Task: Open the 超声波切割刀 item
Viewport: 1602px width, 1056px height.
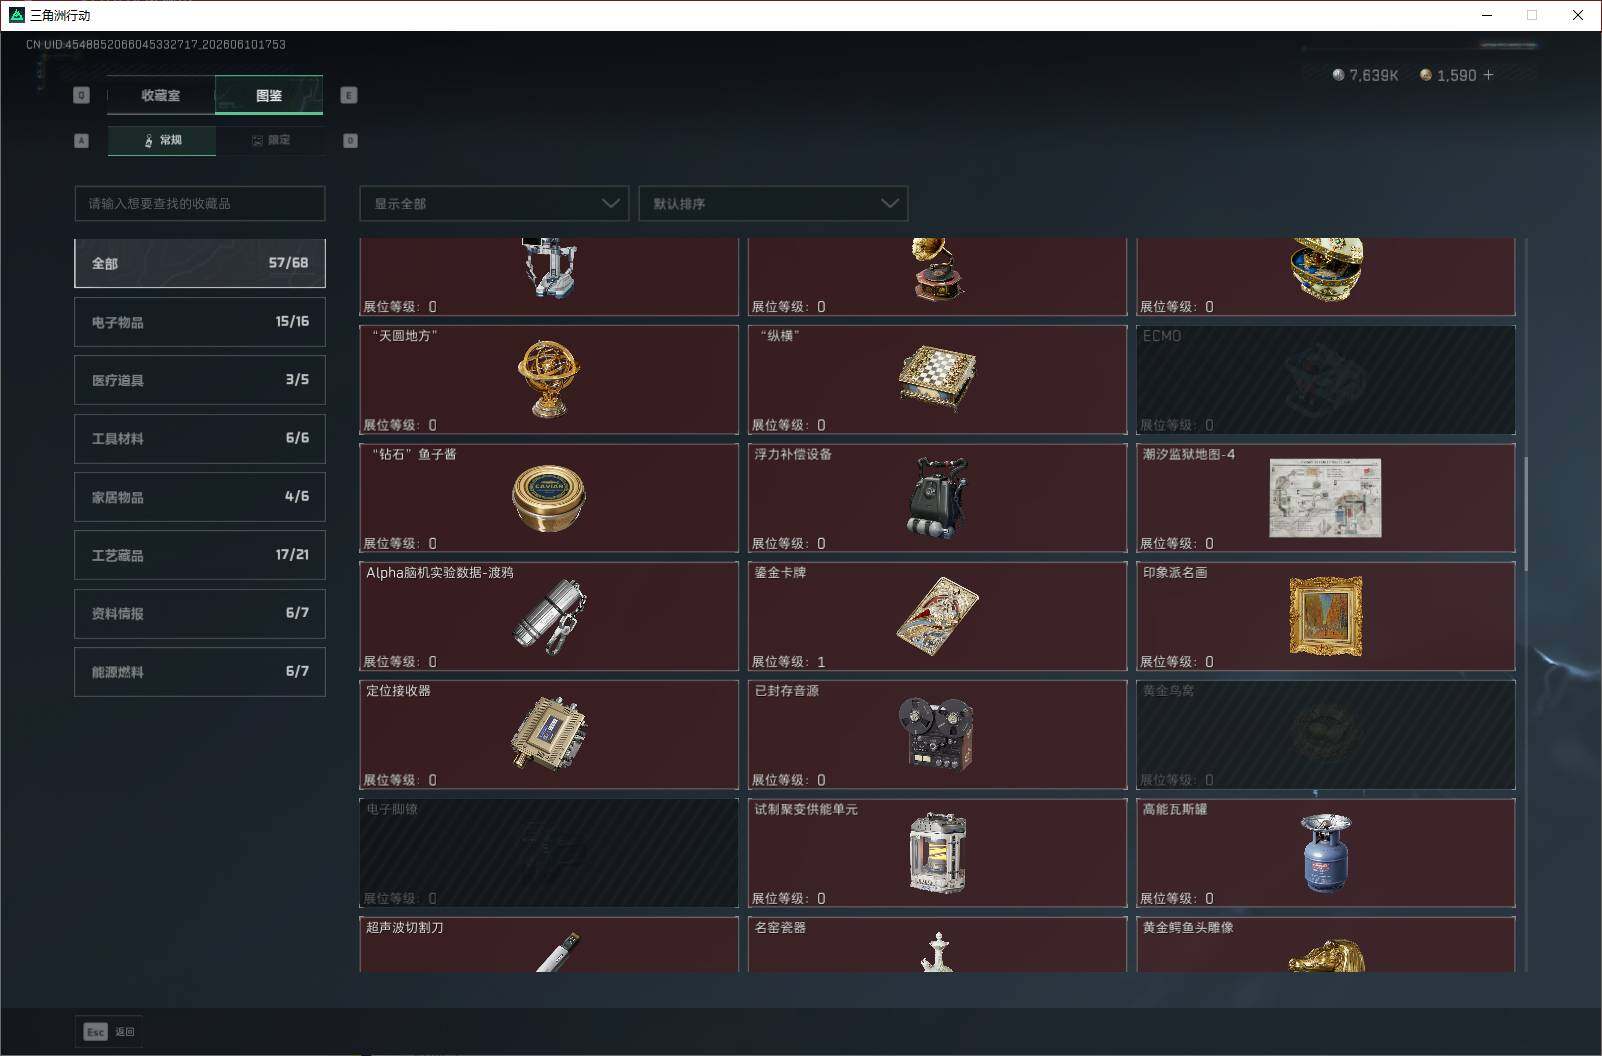Action: coord(549,944)
